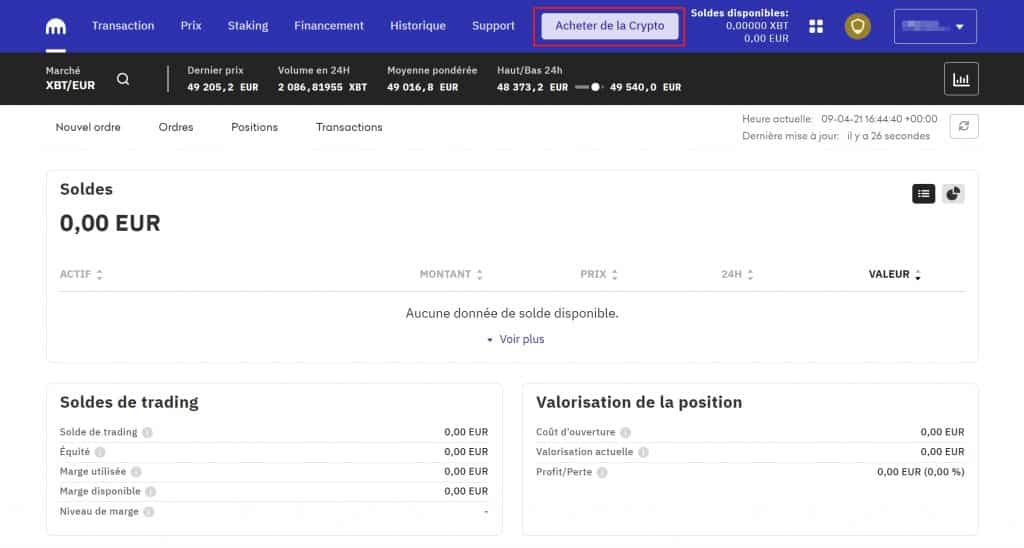The width and height of the screenshot is (1024, 548).
Task: Sort balances by PRIX column
Action: coord(599,274)
